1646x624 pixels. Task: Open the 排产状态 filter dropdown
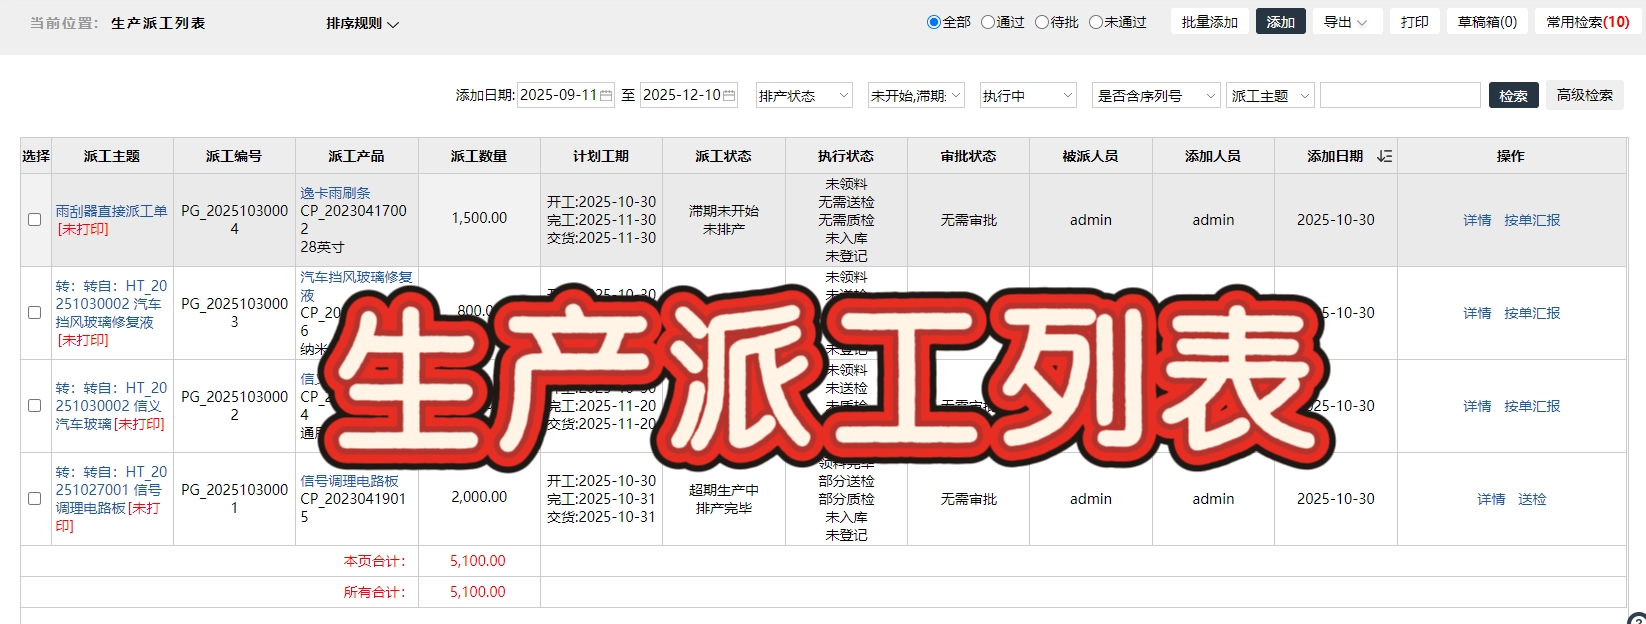(804, 96)
